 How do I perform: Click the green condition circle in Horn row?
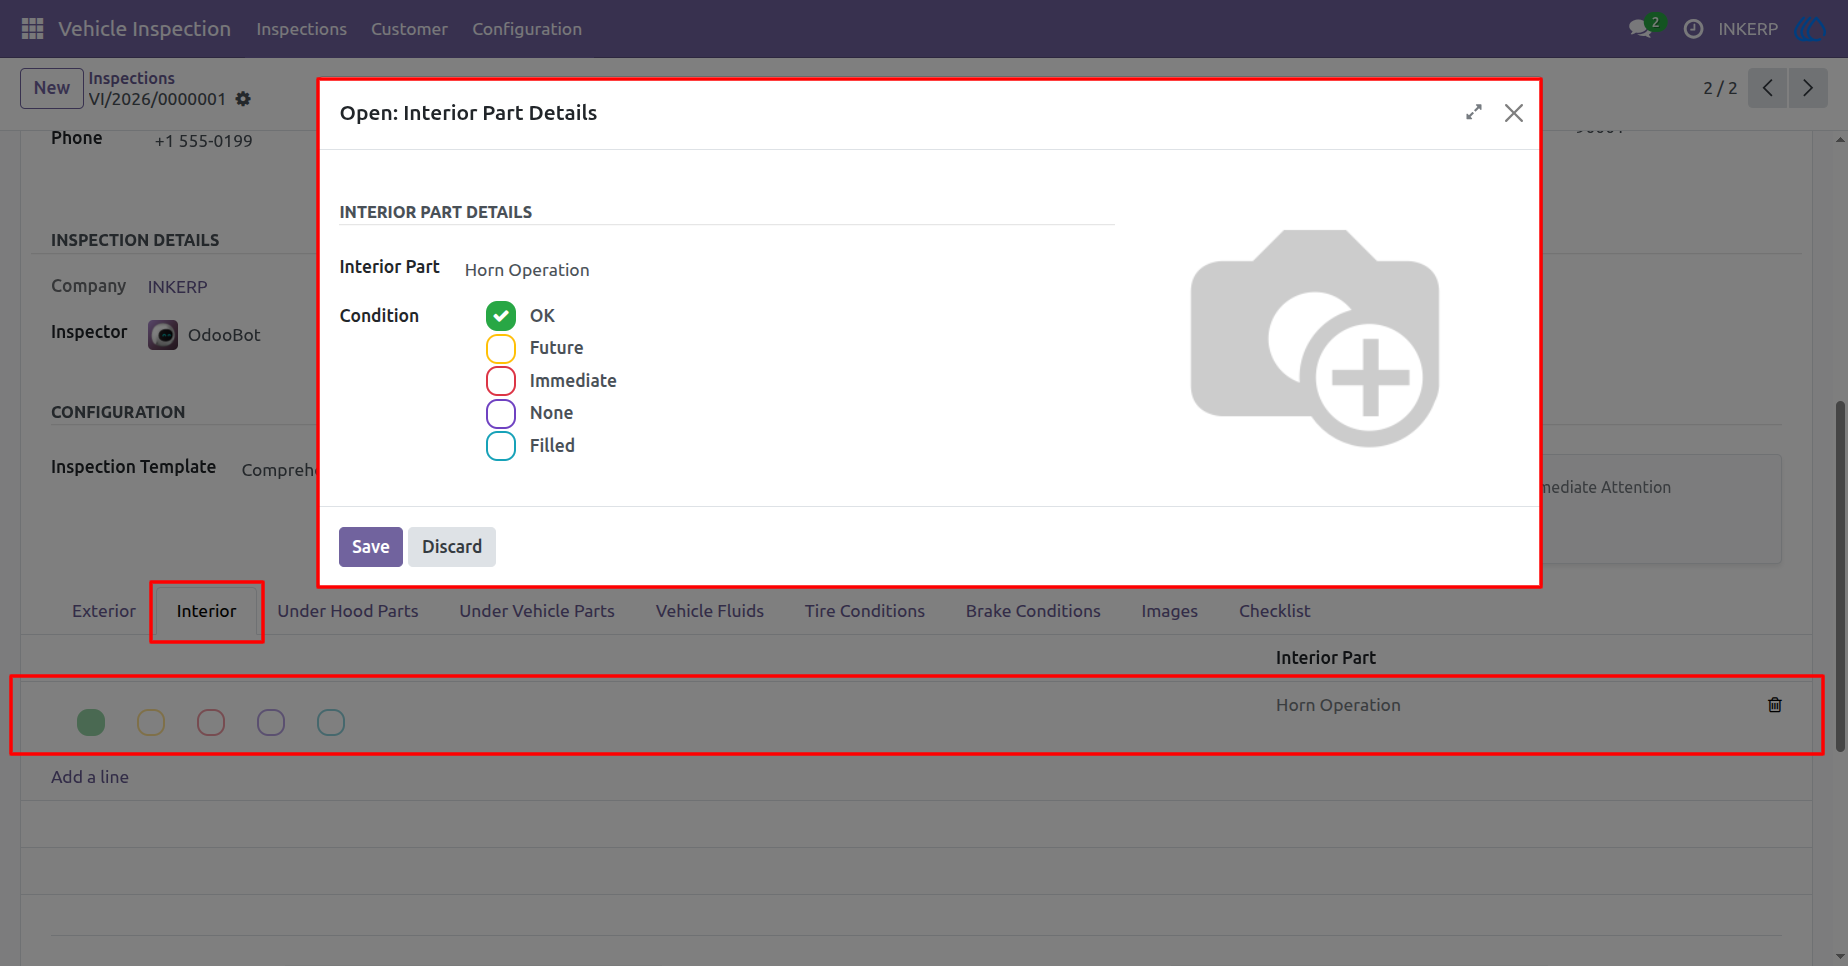[91, 722]
